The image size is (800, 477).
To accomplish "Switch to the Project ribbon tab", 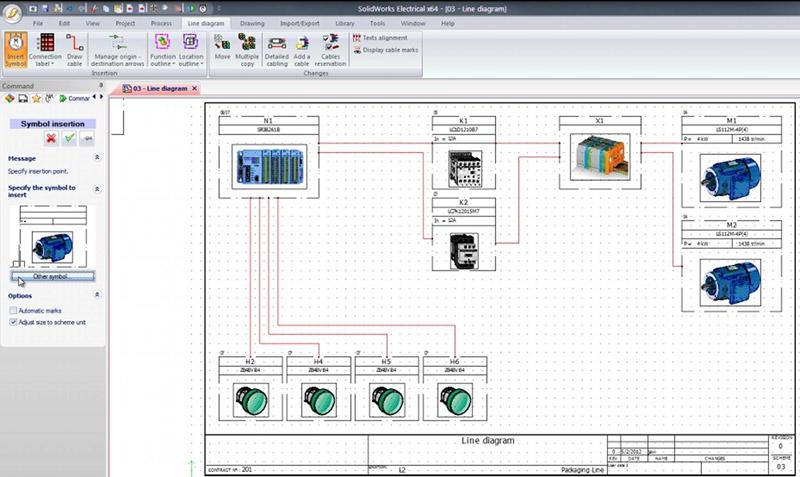I will [x=125, y=23].
